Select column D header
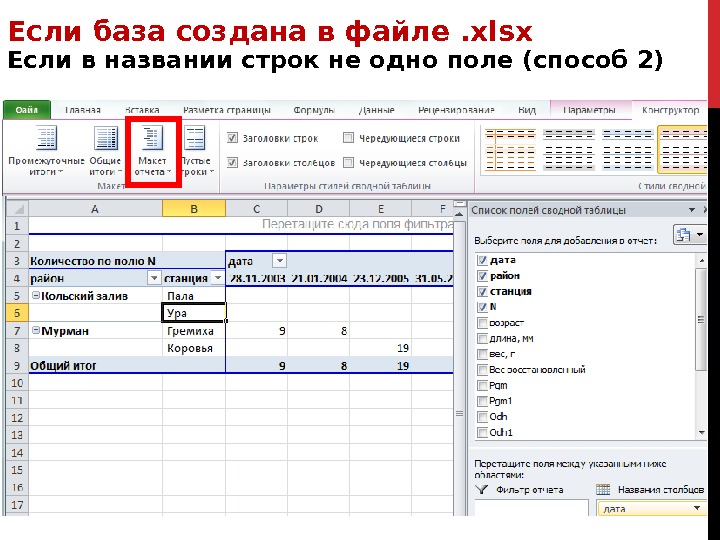The height and width of the screenshot is (540, 720). click(x=318, y=209)
